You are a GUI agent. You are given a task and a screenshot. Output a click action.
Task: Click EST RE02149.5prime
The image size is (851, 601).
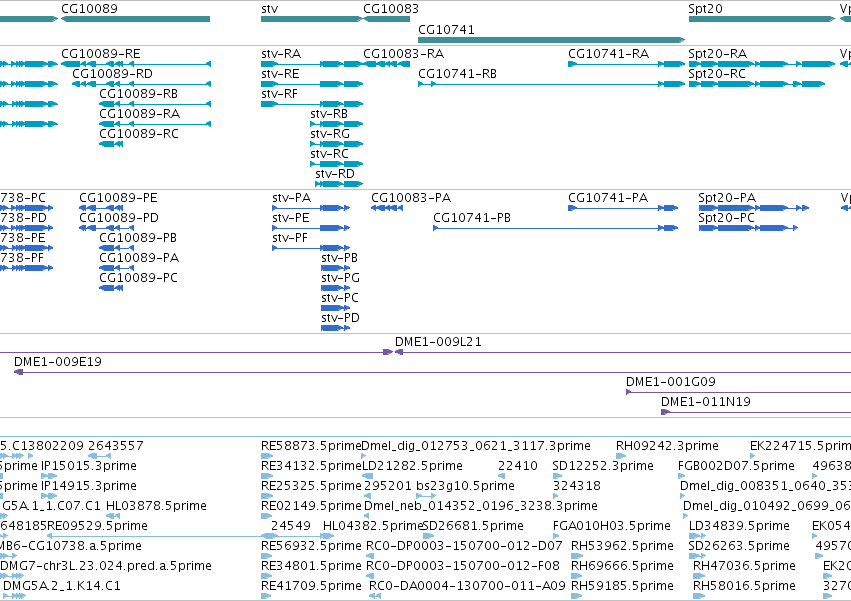267,516
